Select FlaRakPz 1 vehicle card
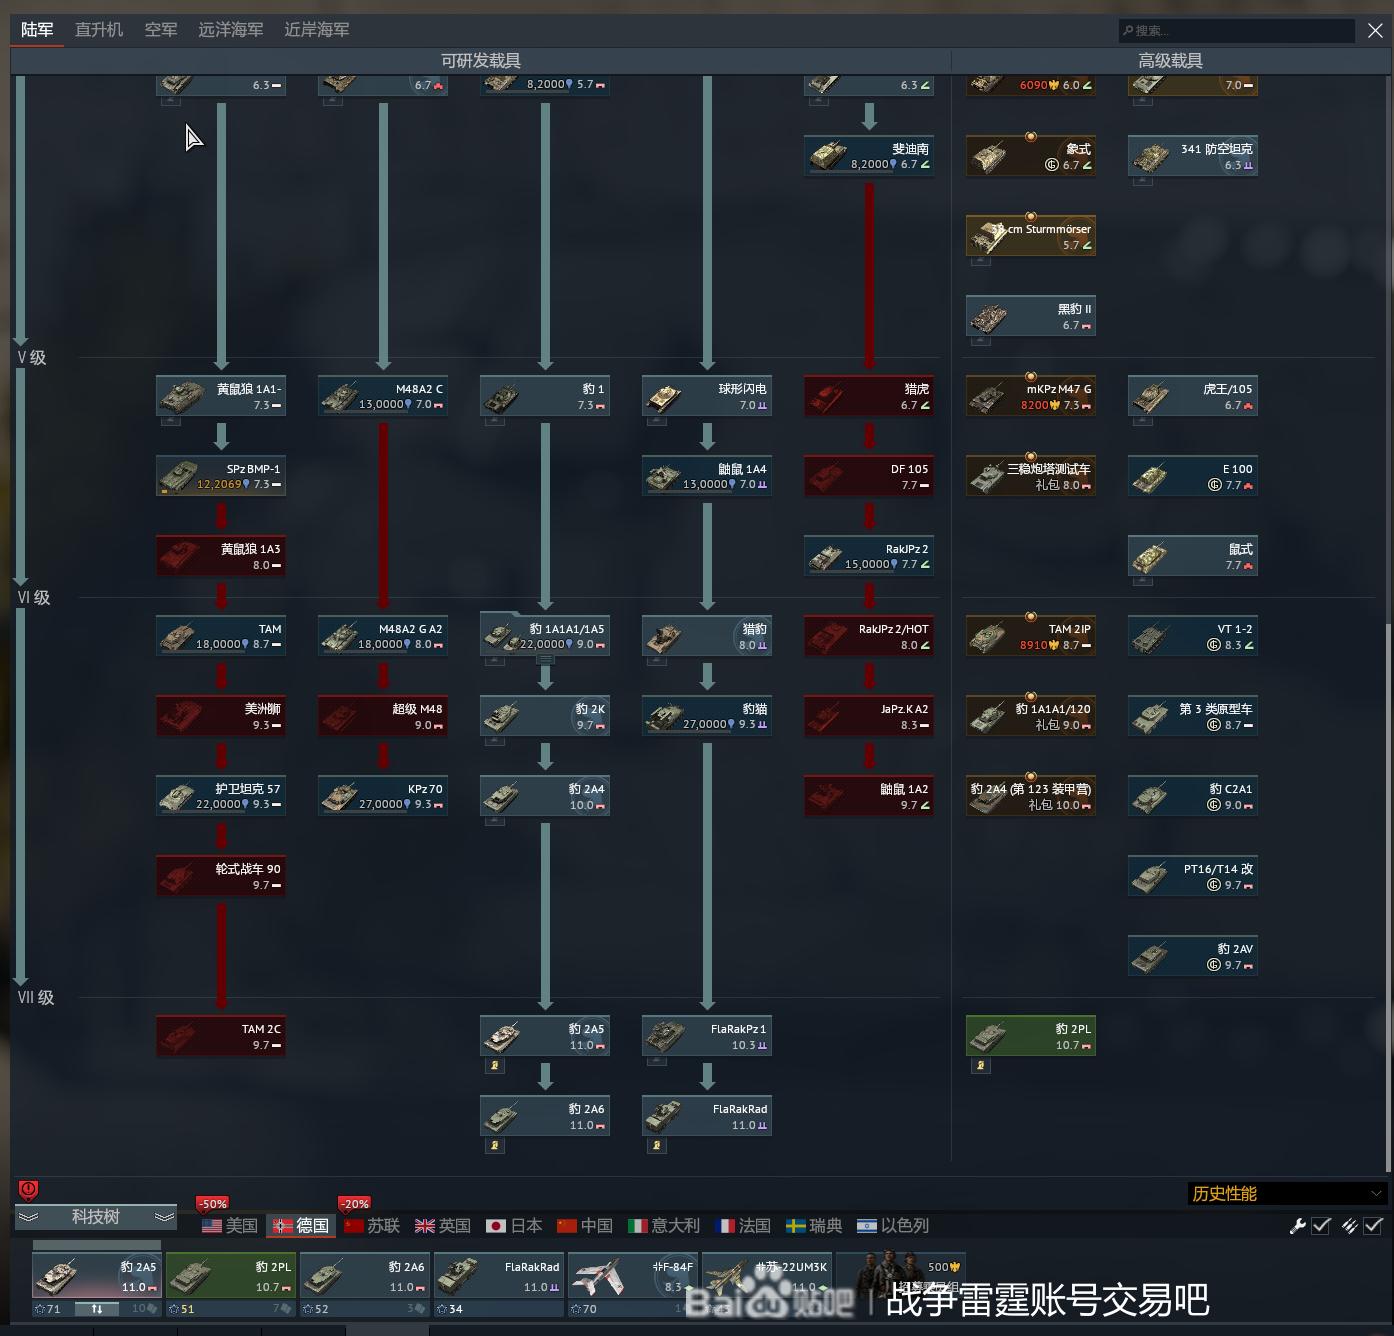1394x1336 pixels. coord(707,1036)
